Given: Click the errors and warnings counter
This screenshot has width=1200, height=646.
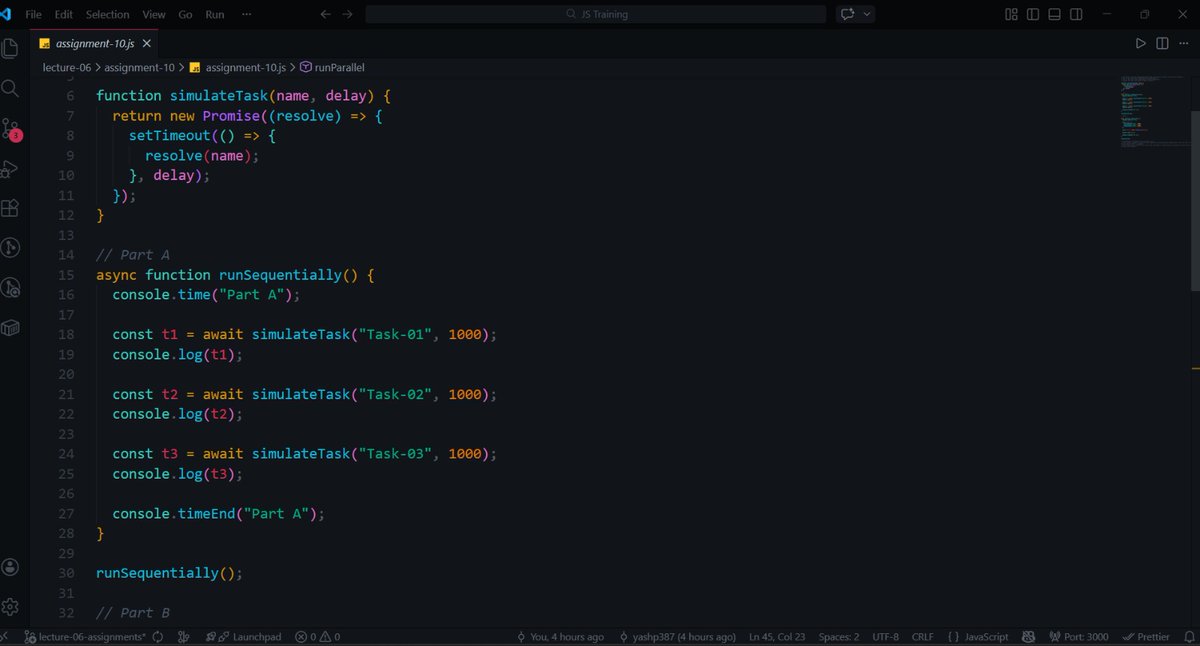Looking at the screenshot, I should point(318,637).
